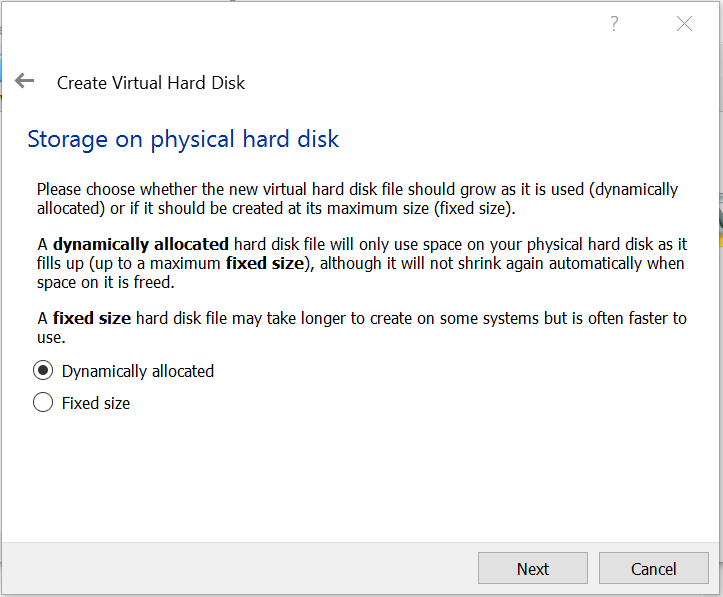
Task: Click the question mark help icon
Action: pos(614,24)
